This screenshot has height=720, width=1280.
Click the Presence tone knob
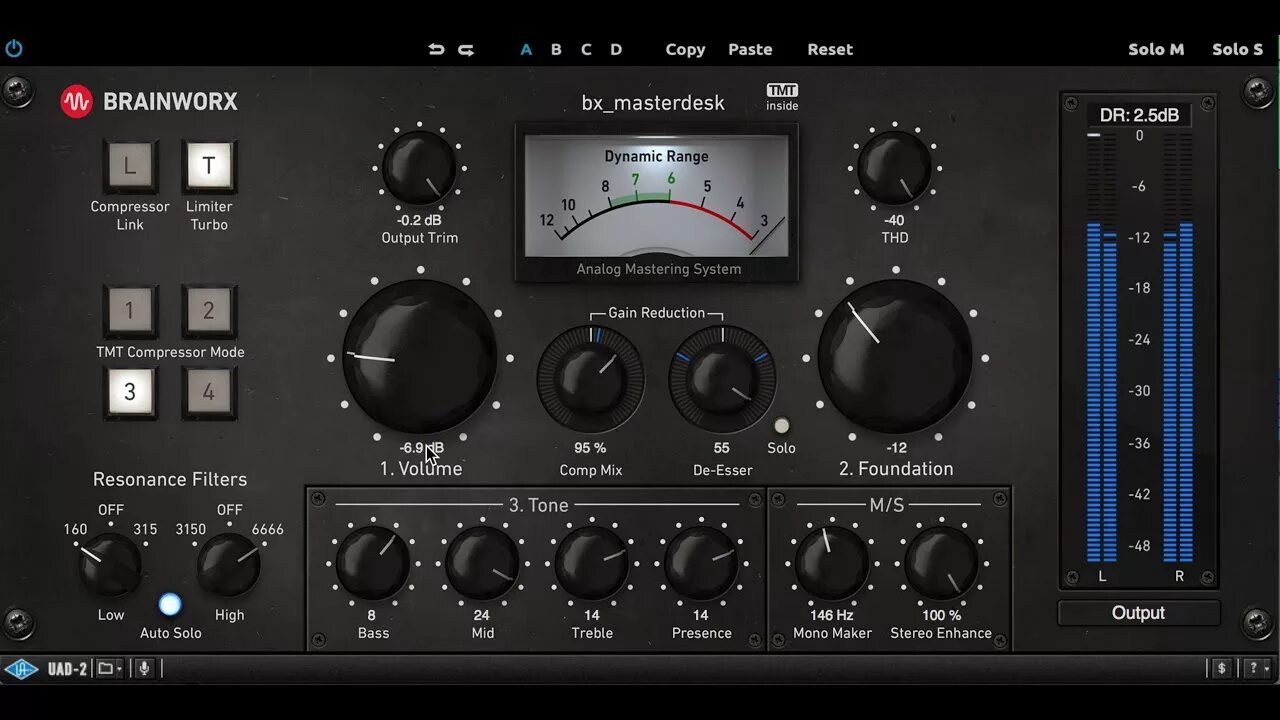702,563
